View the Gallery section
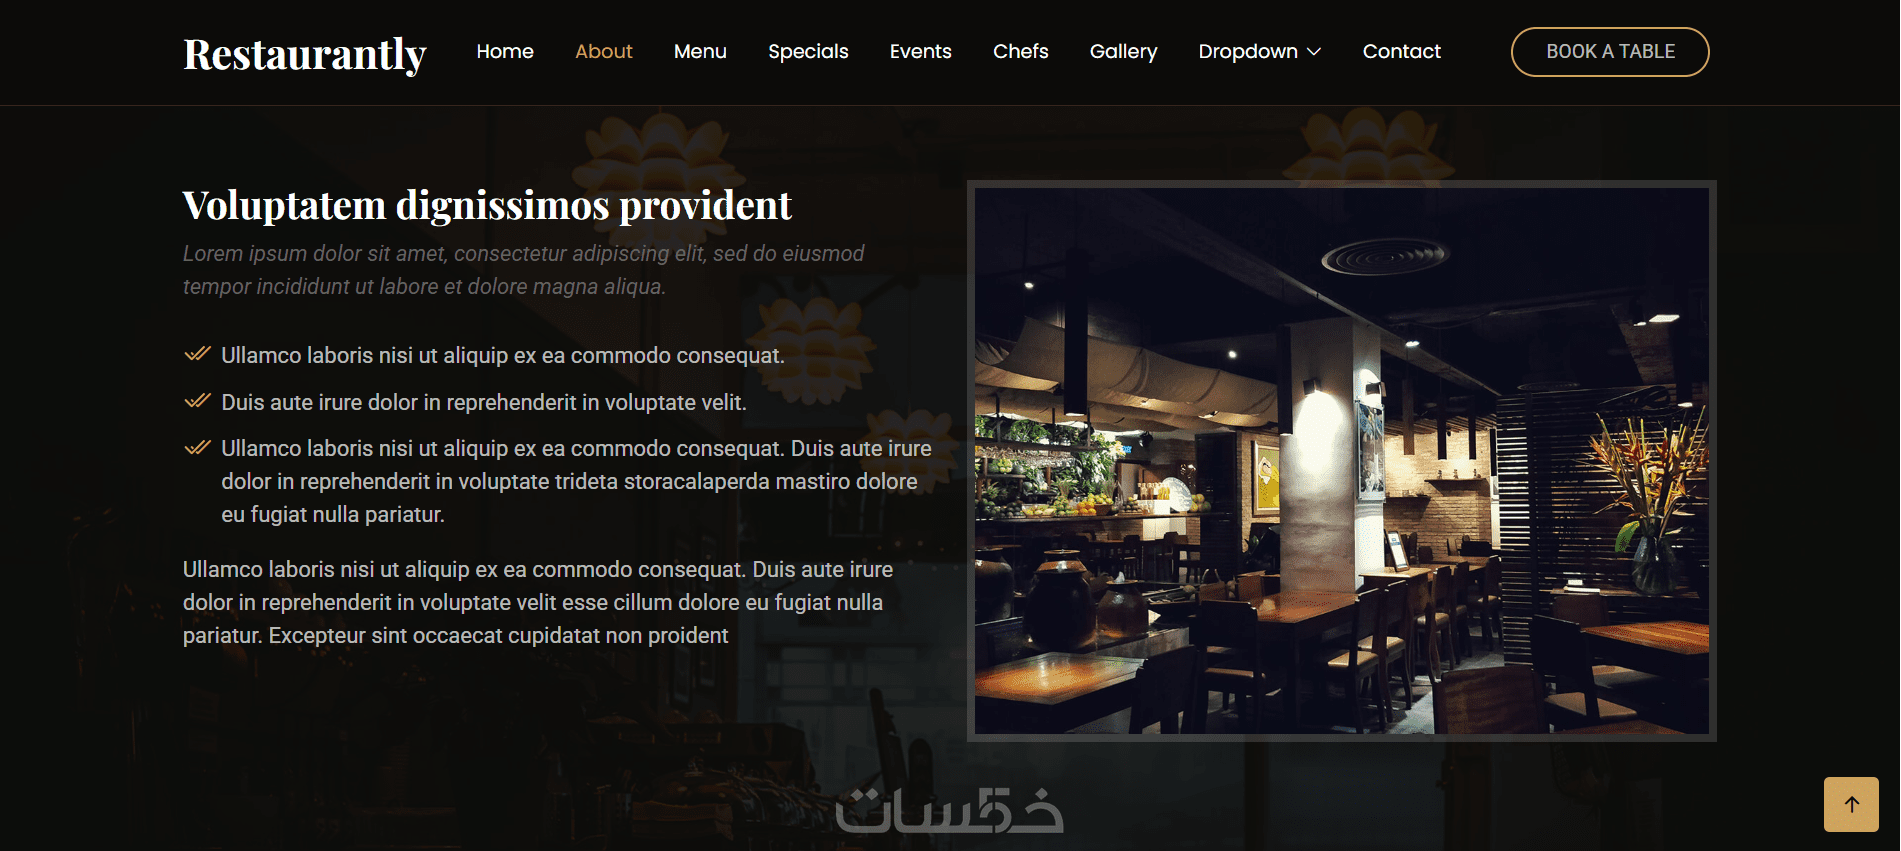The height and width of the screenshot is (851, 1901). point(1123,51)
